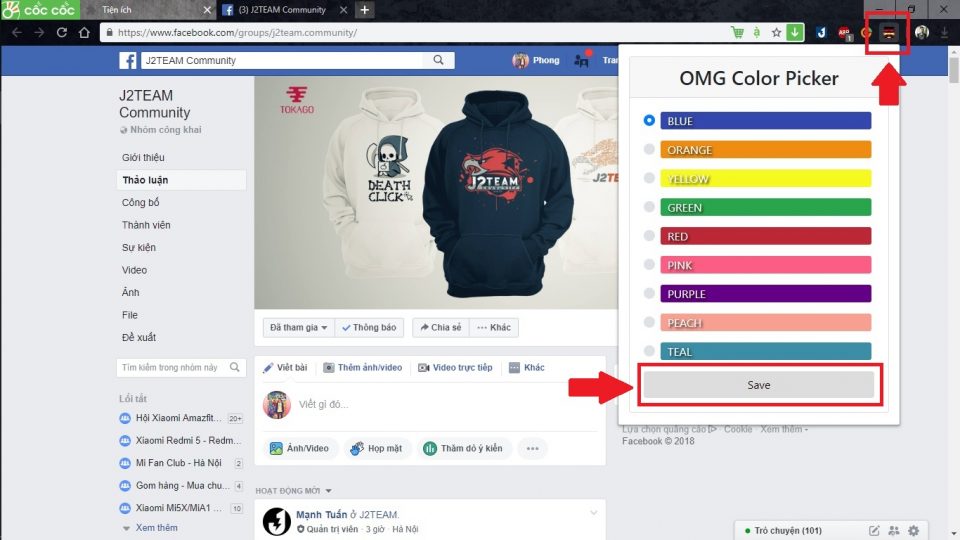Open the chat settings gear icon
The width and height of the screenshot is (960, 540).
pyautogui.click(x=913, y=531)
